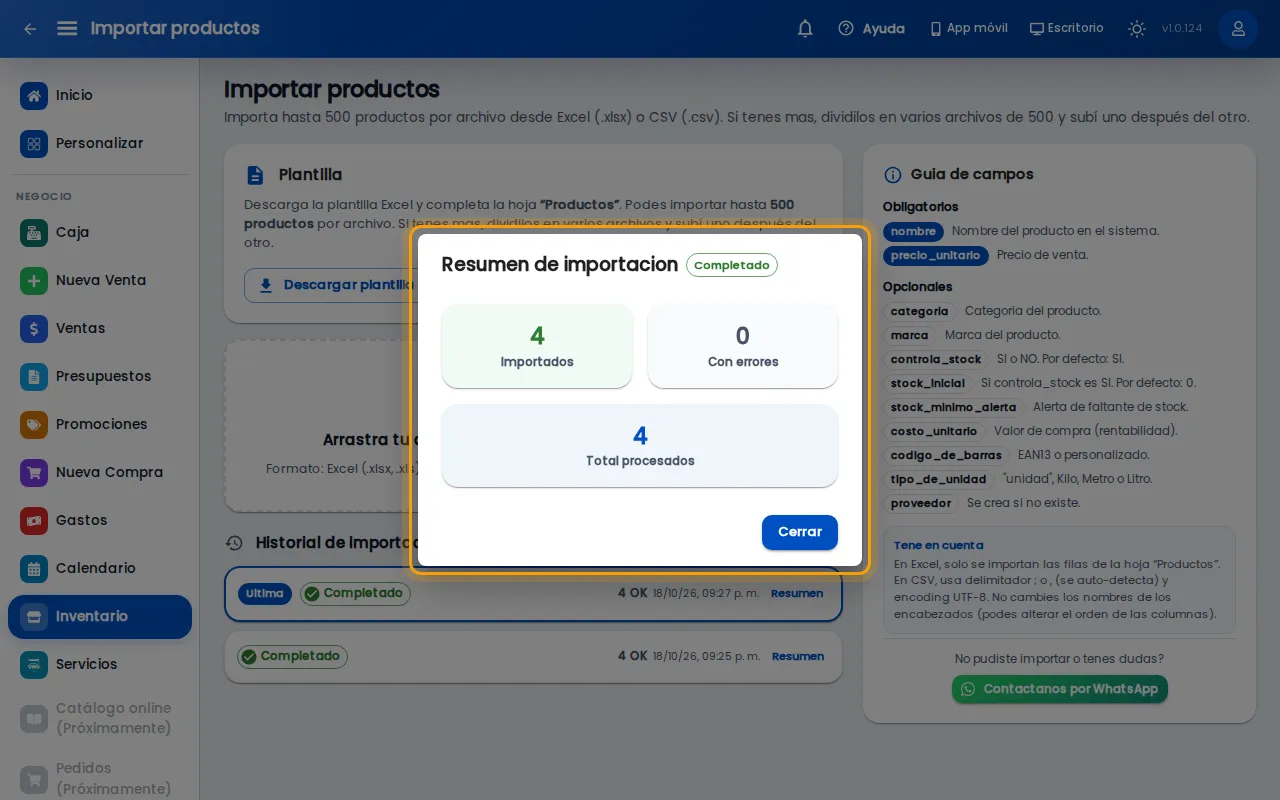Open the hamburger menu icon
Viewport: 1280px width, 800px height.
67,29
